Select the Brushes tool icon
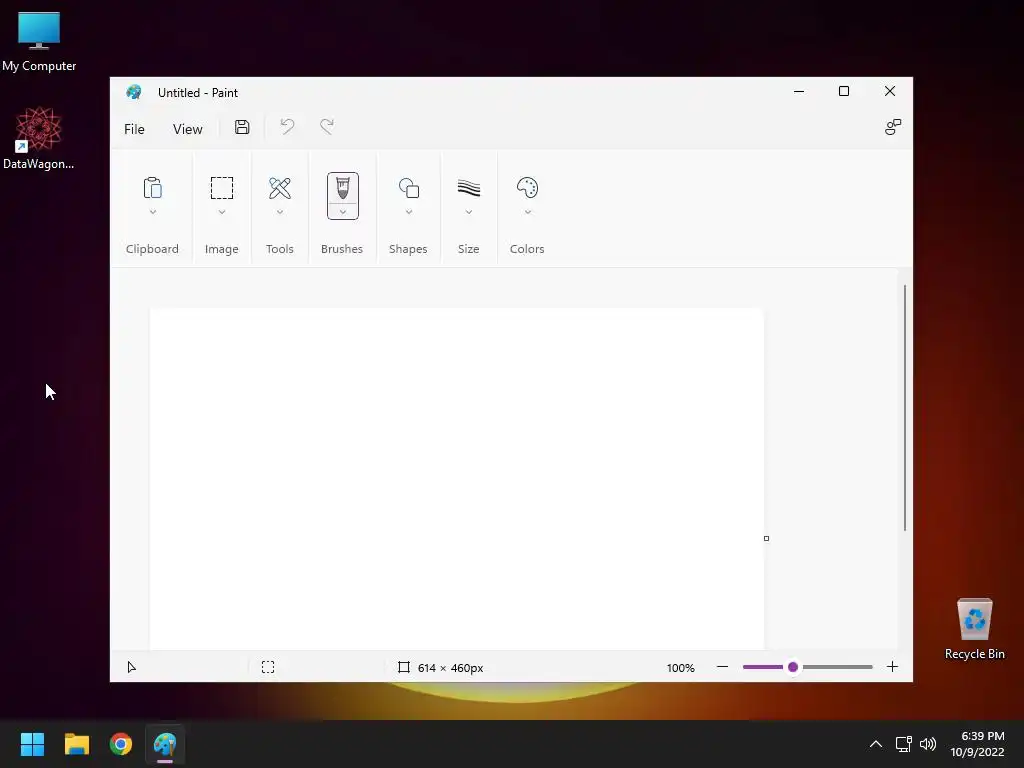The width and height of the screenshot is (1024, 768). pyautogui.click(x=343, y=187)
